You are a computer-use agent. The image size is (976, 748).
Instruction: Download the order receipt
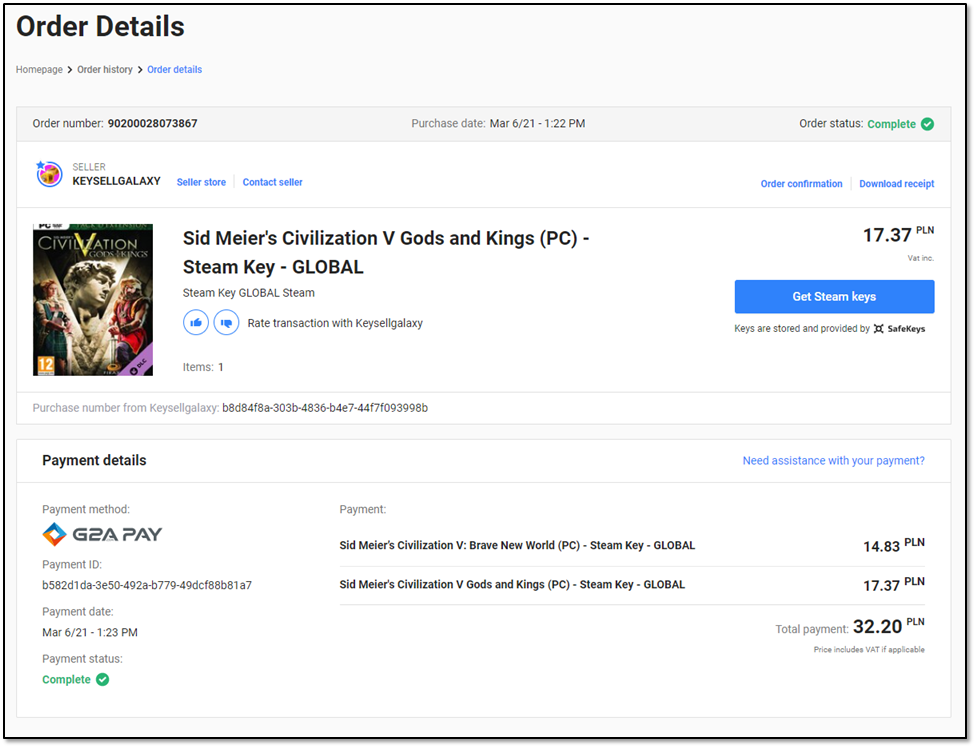click(897, 182)
